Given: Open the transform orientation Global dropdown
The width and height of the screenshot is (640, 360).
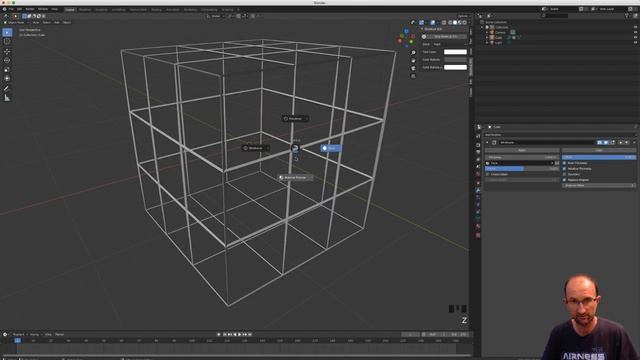Looking at the screenshot, I should click(215, 16).
